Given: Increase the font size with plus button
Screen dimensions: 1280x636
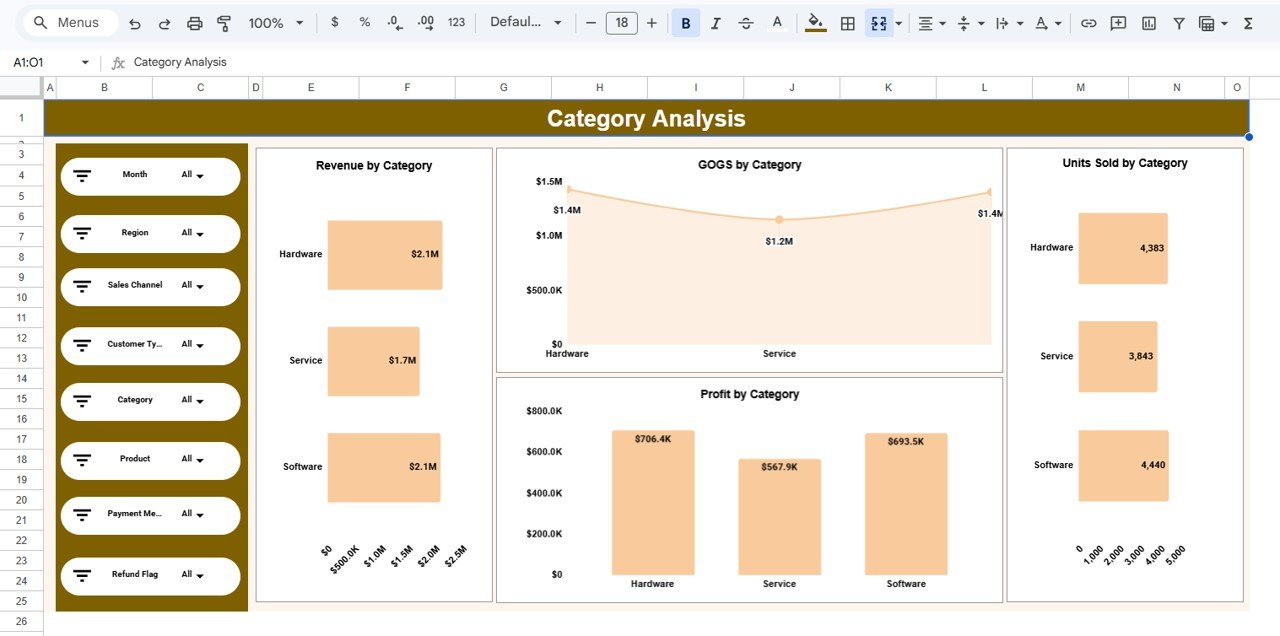Looking at the screenshot, I should [651, 22].
